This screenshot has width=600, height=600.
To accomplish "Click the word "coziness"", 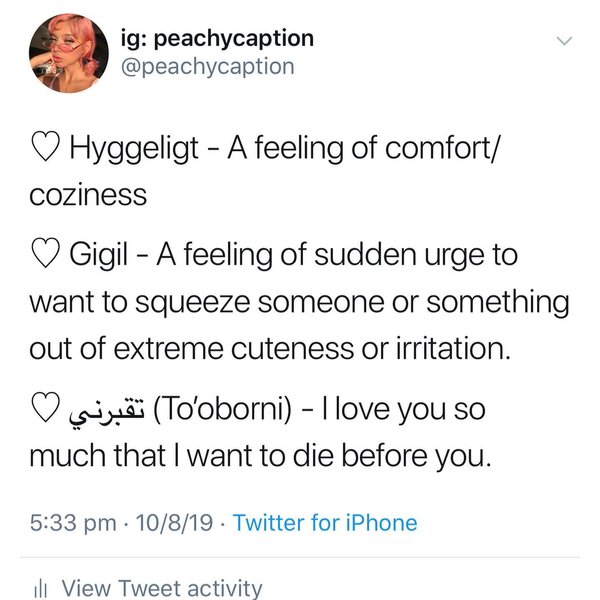I will click(x=88, y=195).
